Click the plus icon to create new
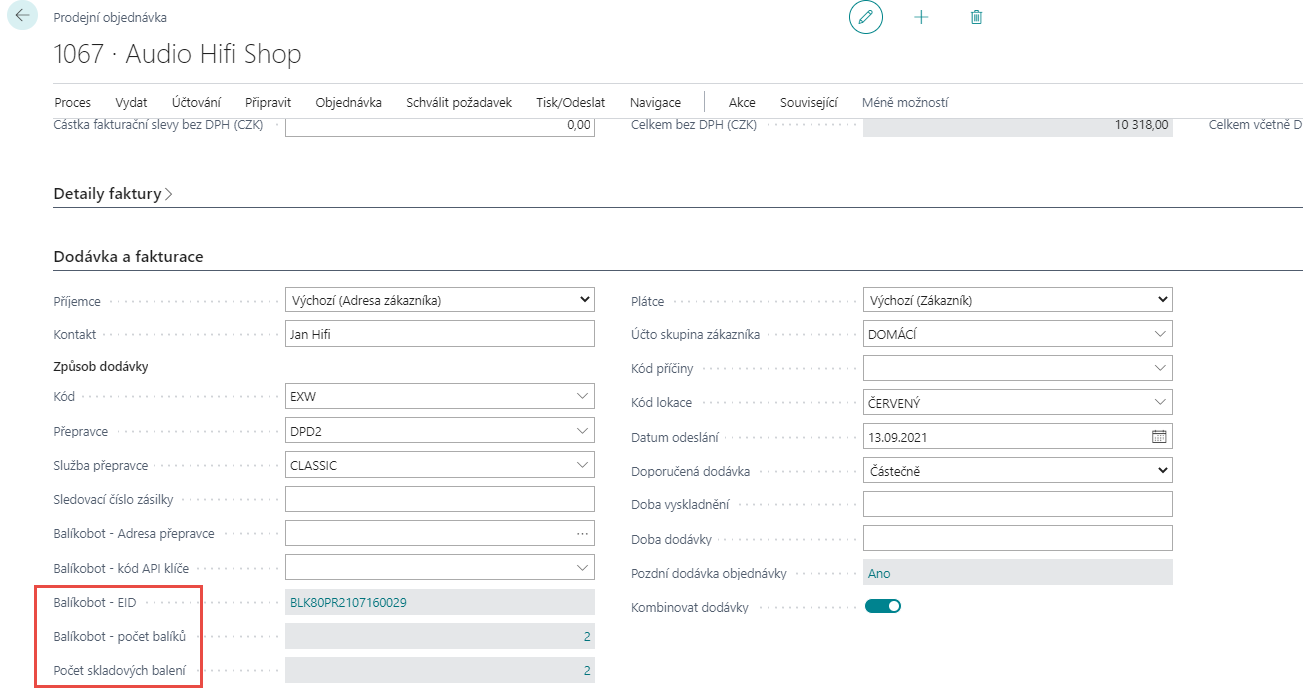This screenshot has height=694, width=1303. [921, 18]
